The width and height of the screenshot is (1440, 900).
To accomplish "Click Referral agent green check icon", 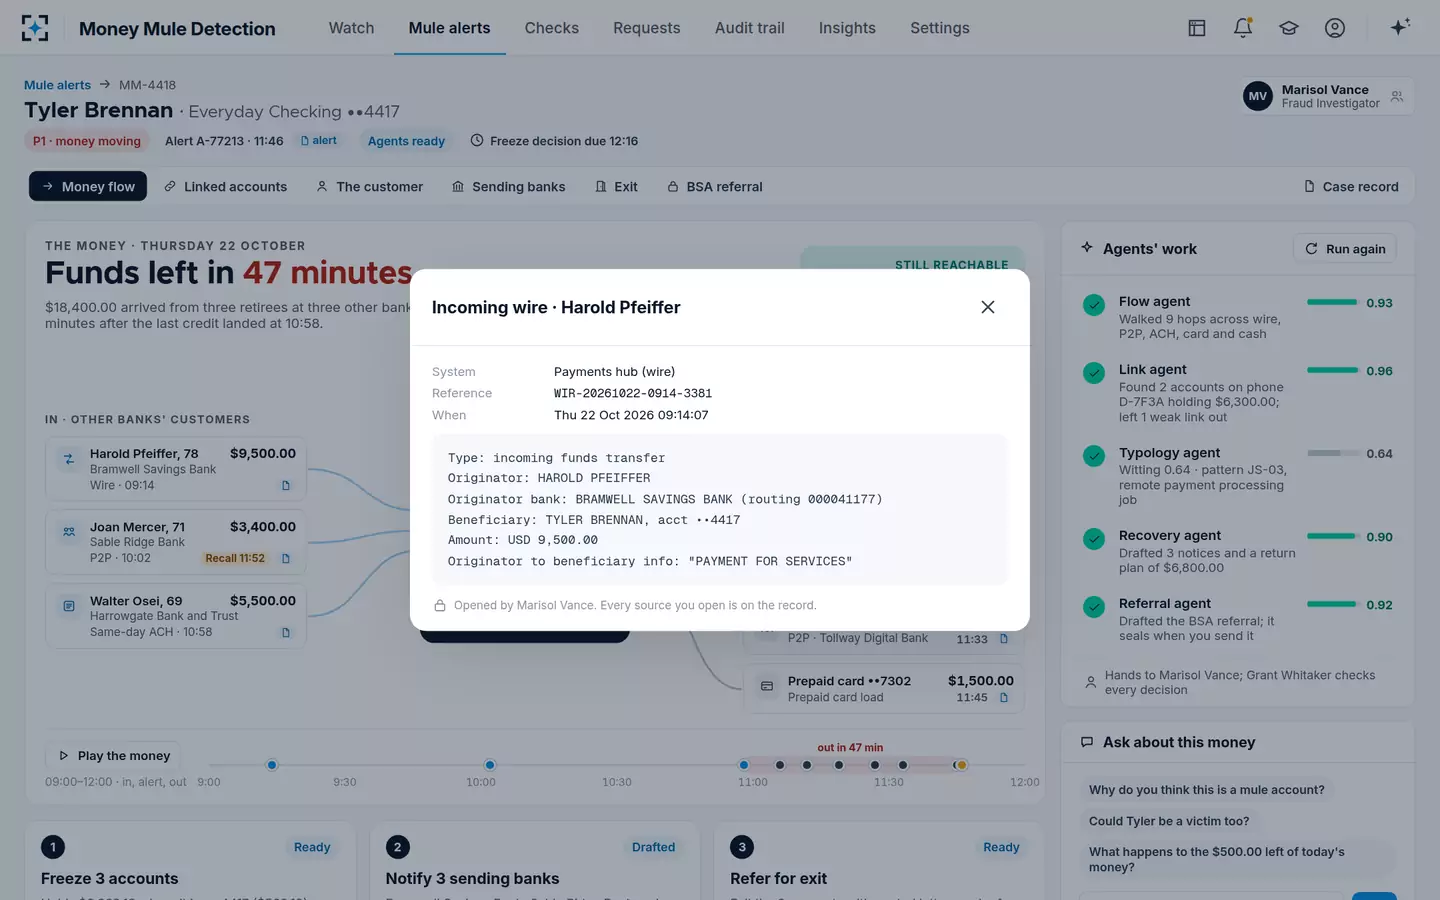I will tap(1094, 606).
